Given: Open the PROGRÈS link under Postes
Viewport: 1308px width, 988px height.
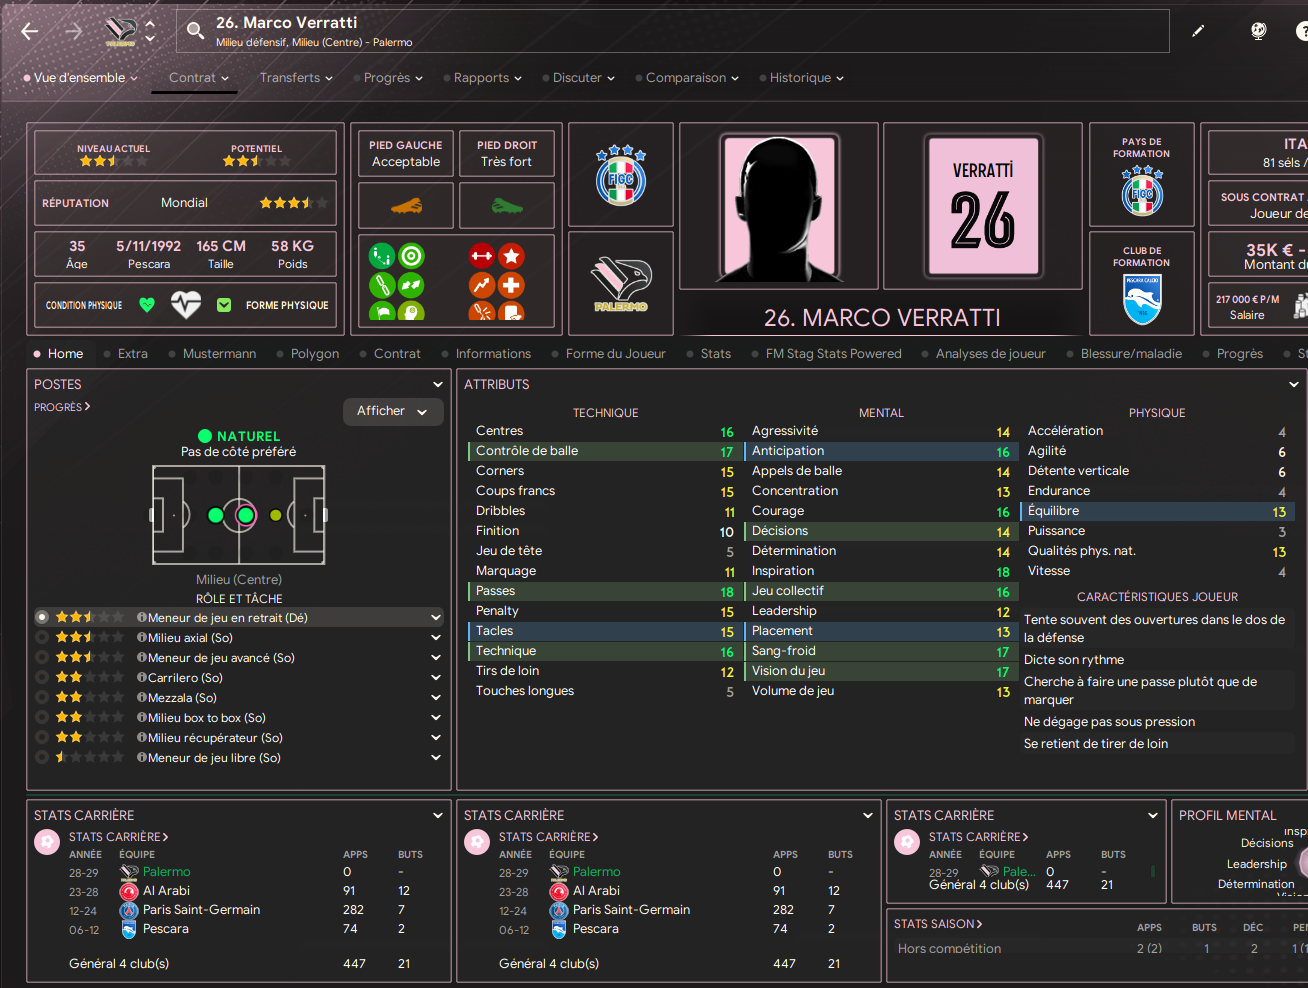Looking at the screenshot, I should tap(62, 407).
